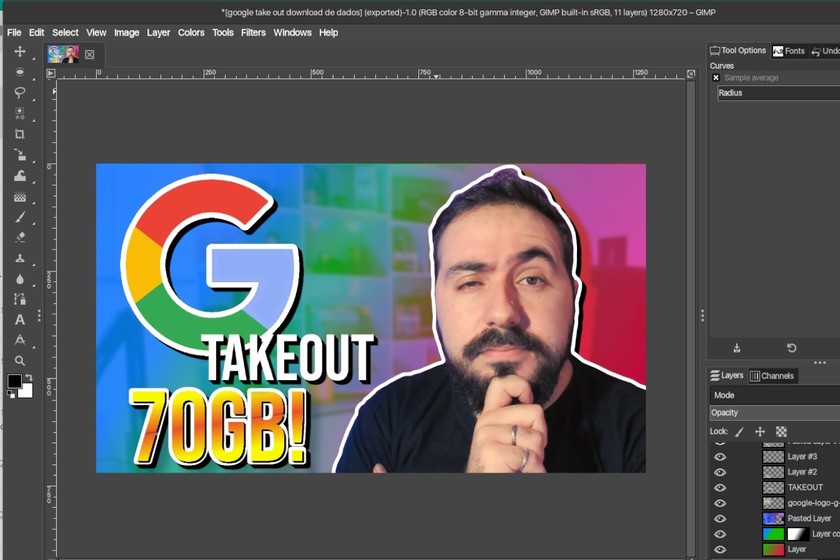
Task: Toggle lock pixels brush icon
Action: (x=740, y=432)
